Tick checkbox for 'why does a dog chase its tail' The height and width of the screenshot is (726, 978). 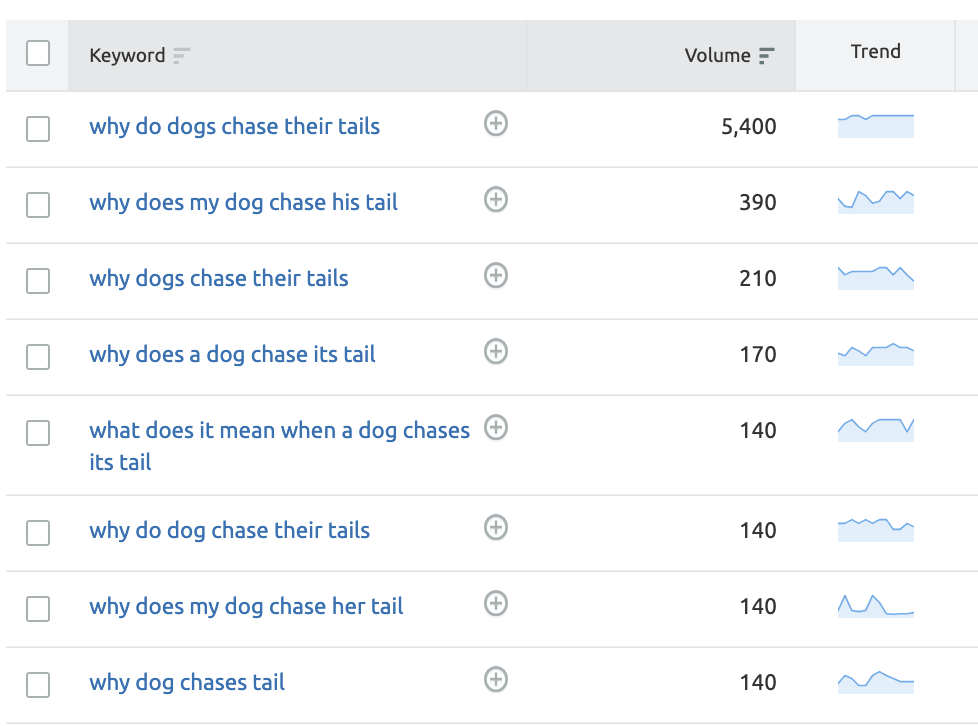pyautogui.click(x=38, y=356)
